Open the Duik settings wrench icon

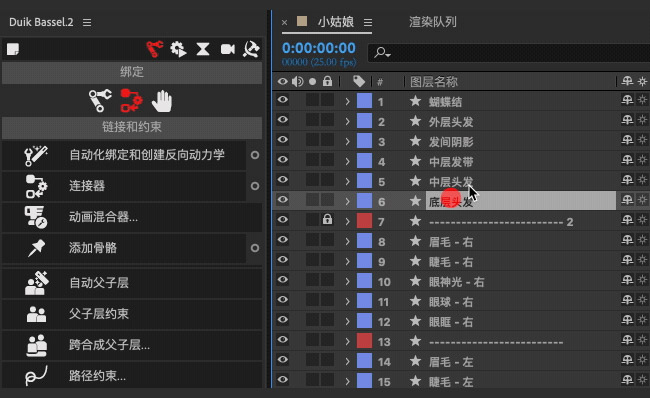pyautogui.click(x=251, y=49)
